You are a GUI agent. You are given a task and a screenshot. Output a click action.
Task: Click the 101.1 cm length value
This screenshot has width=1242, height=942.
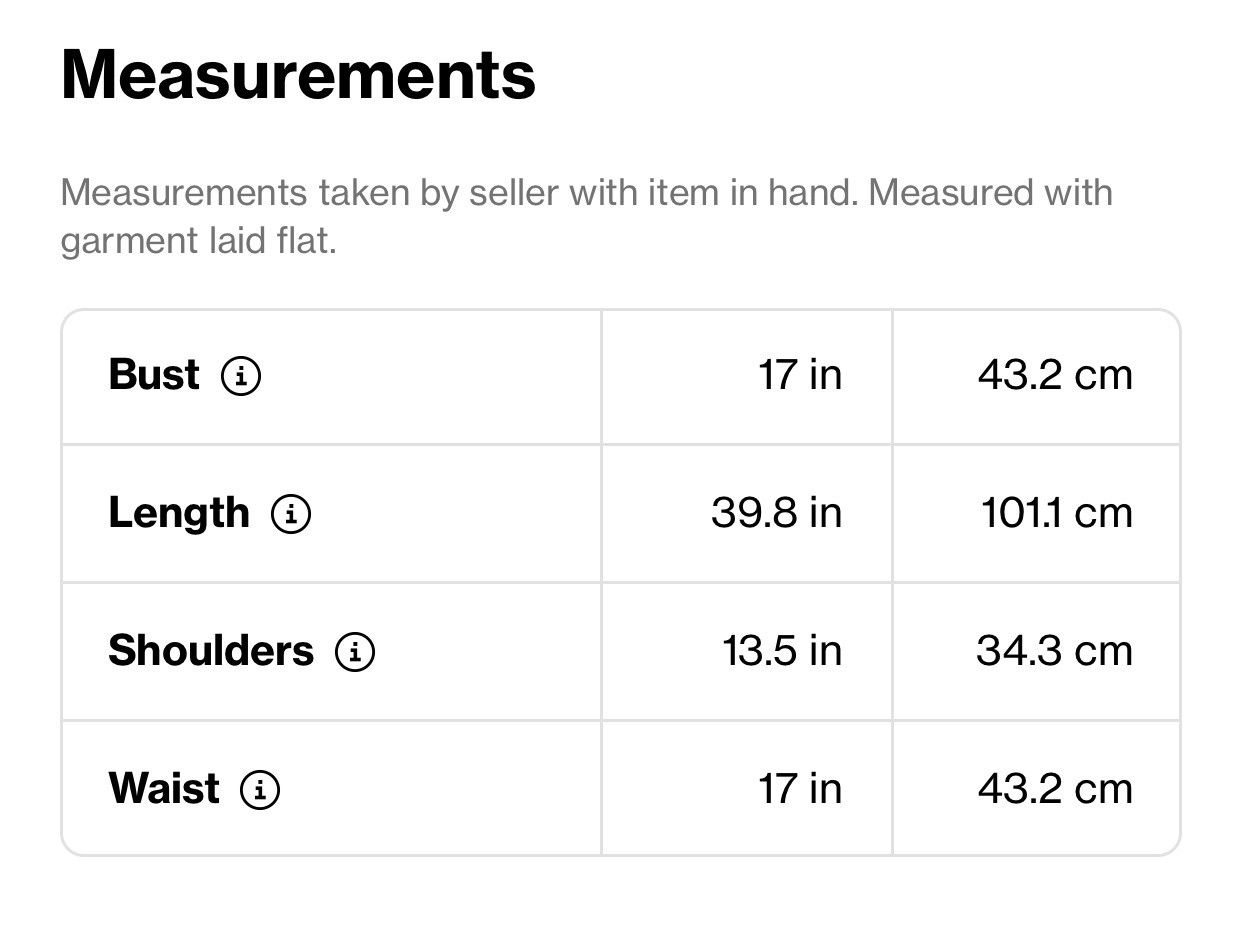coord(1058,513)
